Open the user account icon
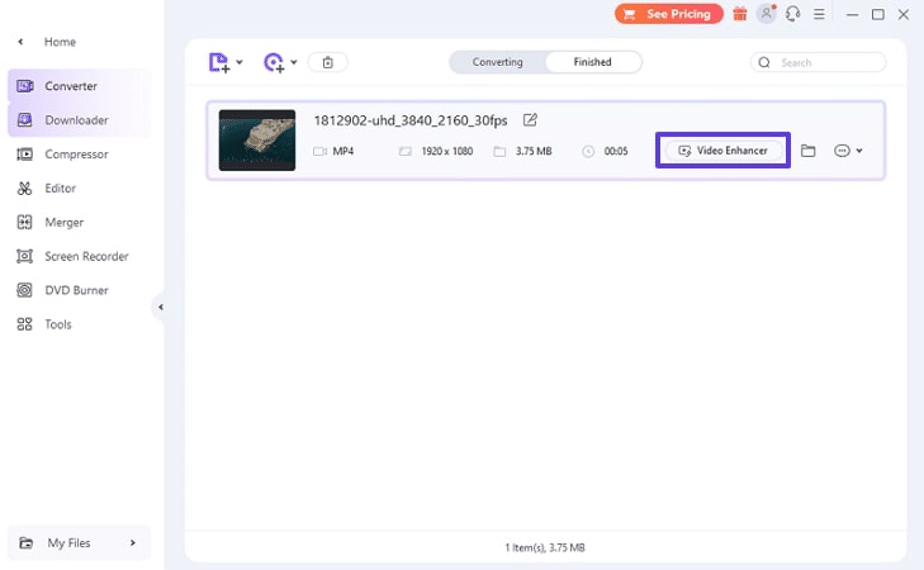 pyautogui.click(x=766, y=14)
